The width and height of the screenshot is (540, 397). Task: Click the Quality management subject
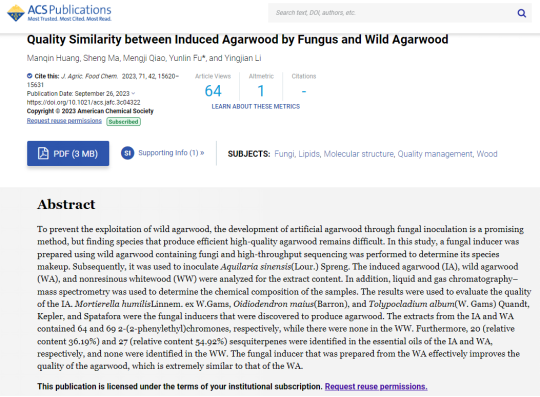(436, 154)
